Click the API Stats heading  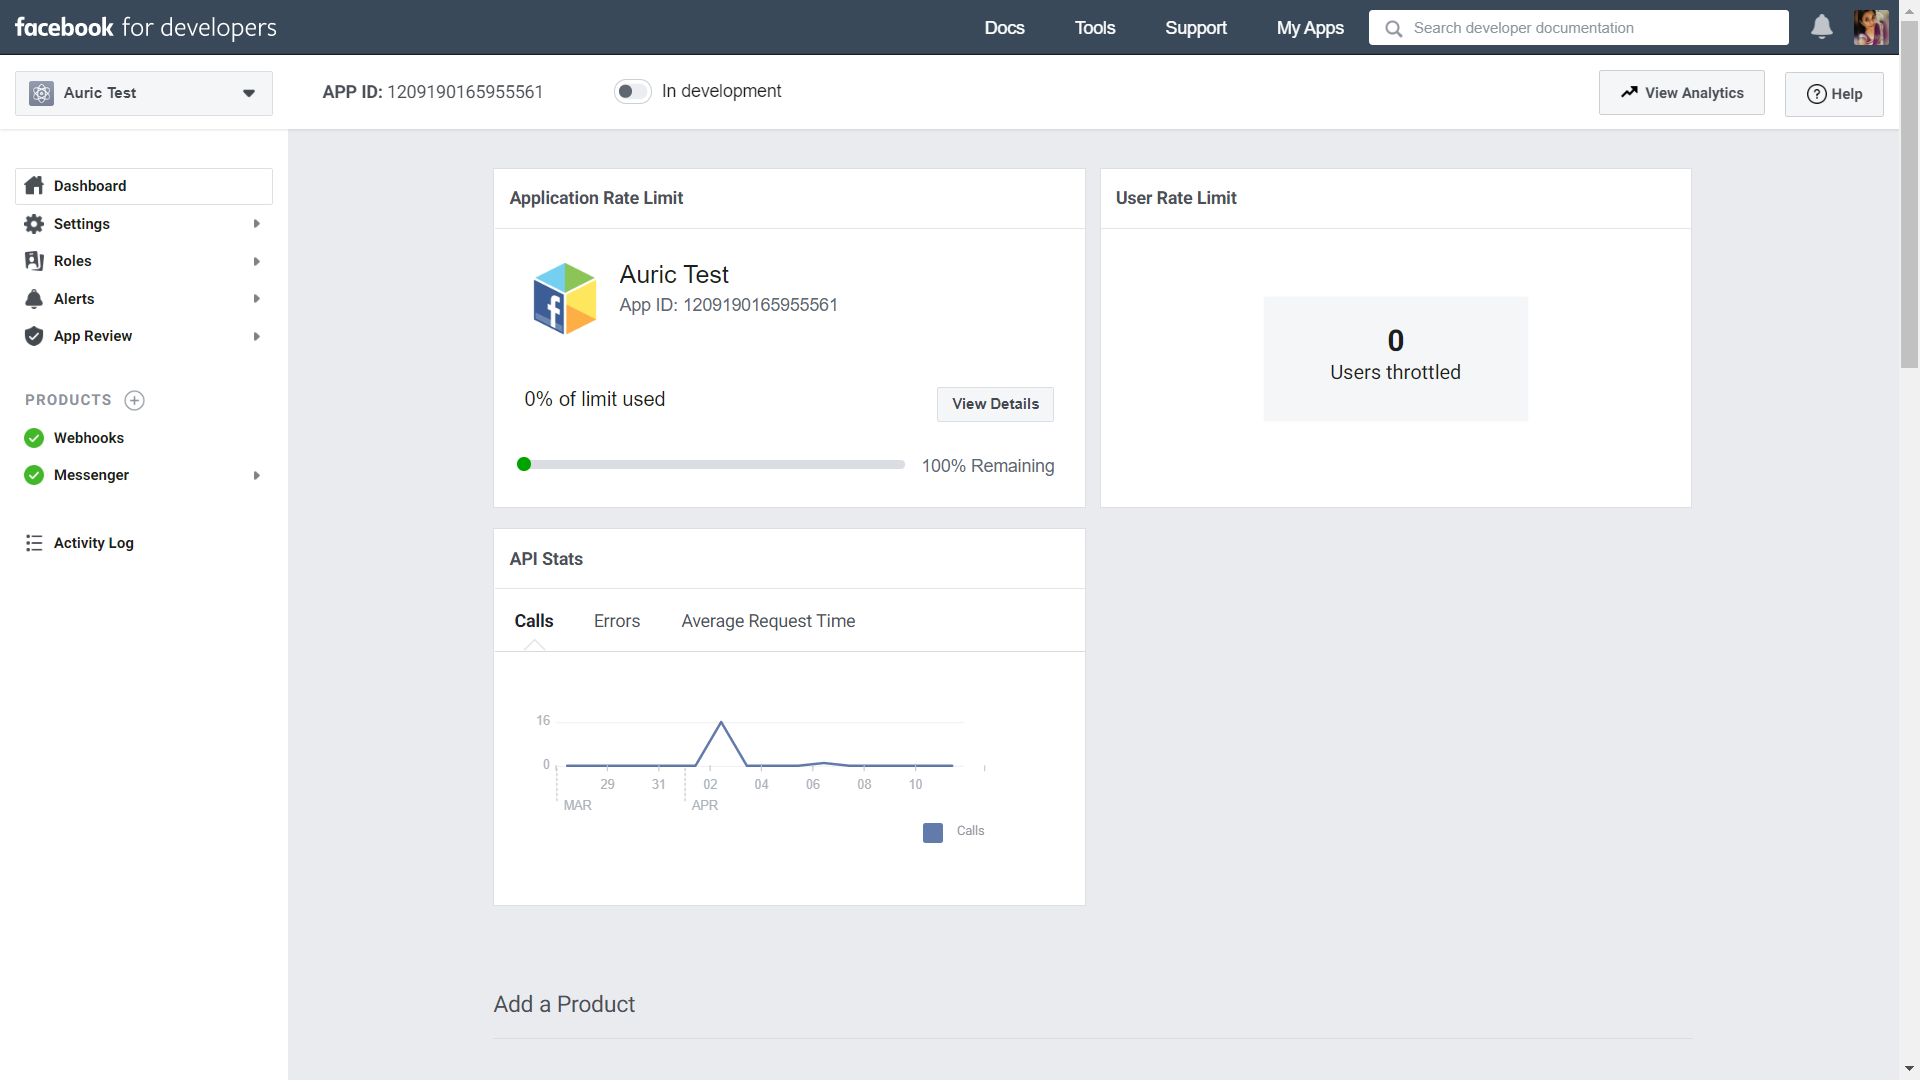click(x=546, y=559)
